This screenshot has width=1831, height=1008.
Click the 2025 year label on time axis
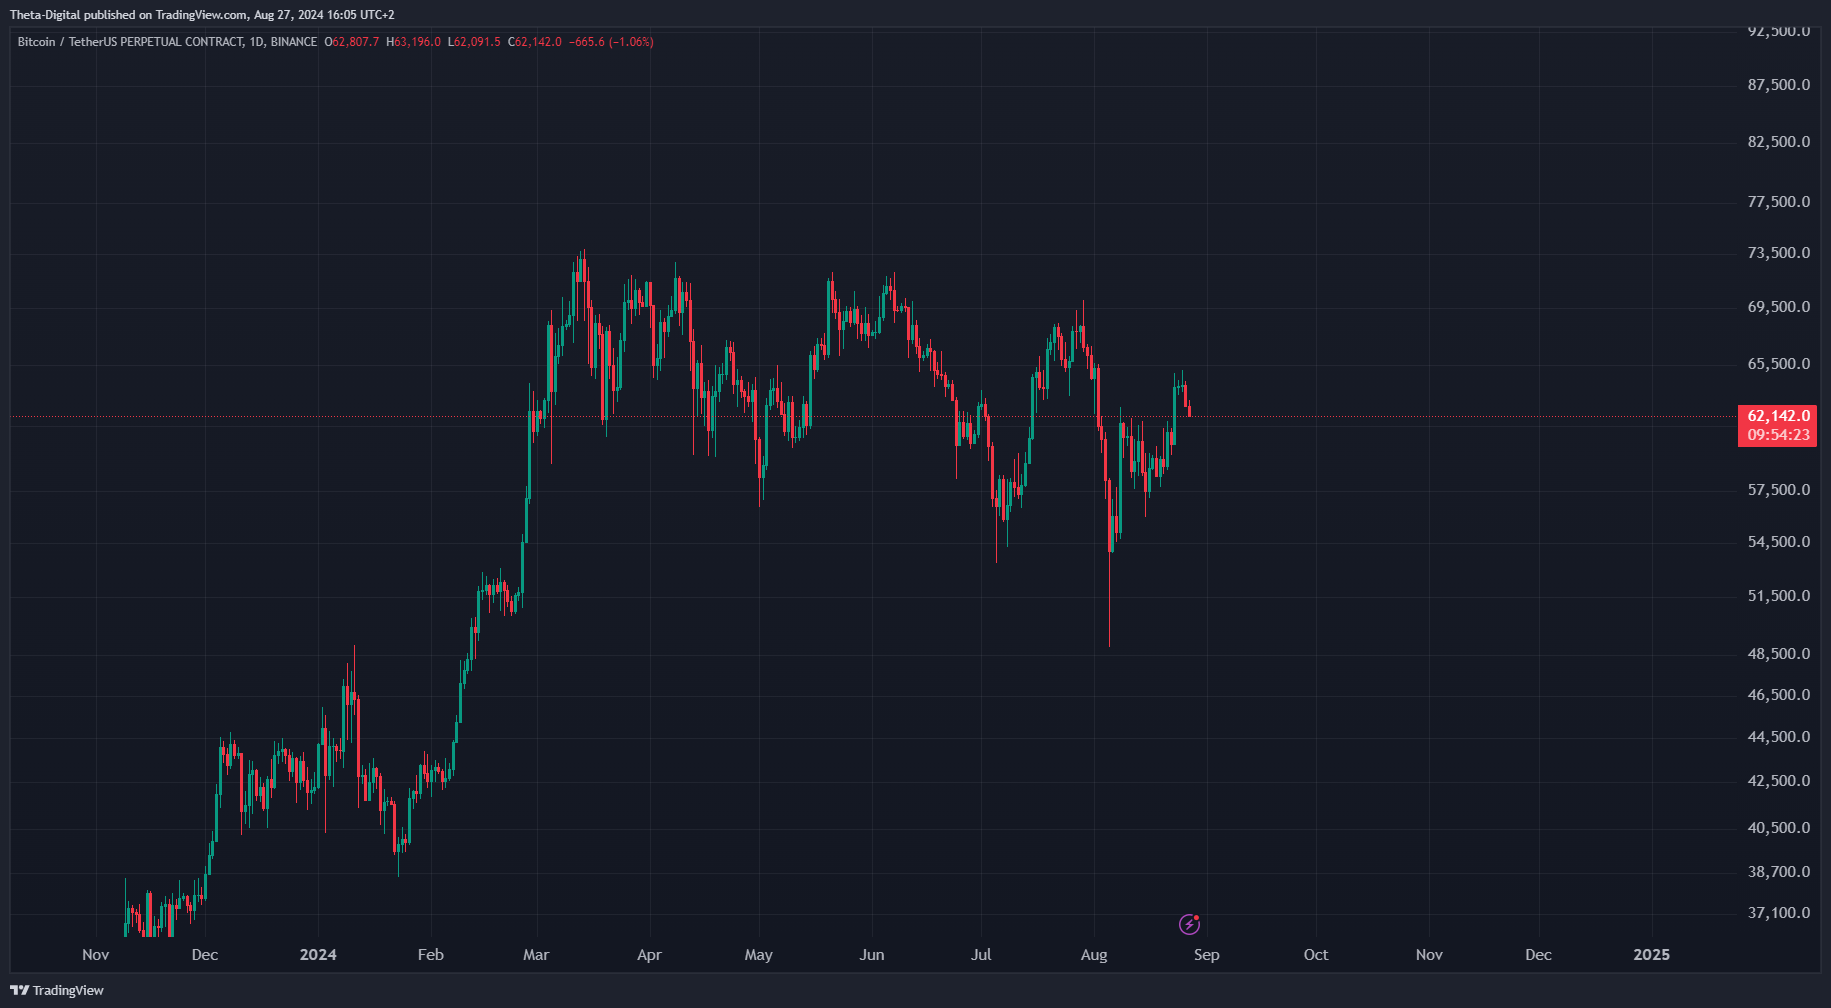pos(1651,955)
